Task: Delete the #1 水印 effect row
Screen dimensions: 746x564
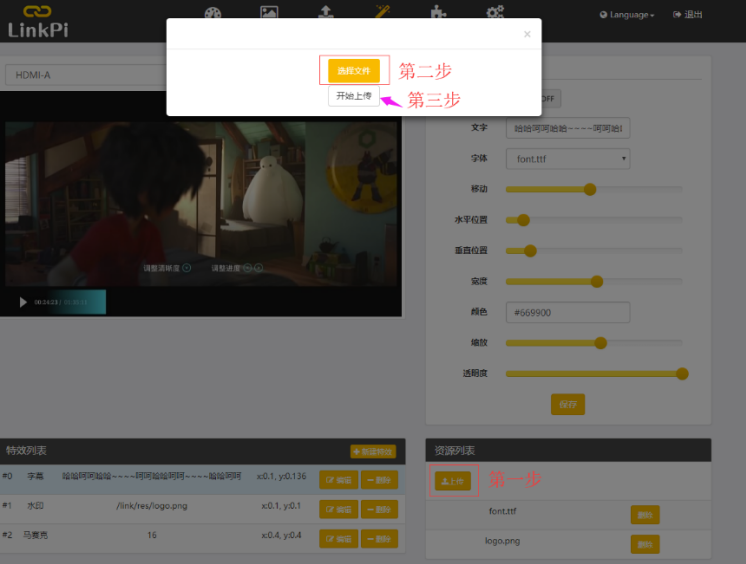Action: (x=379, y=509)
